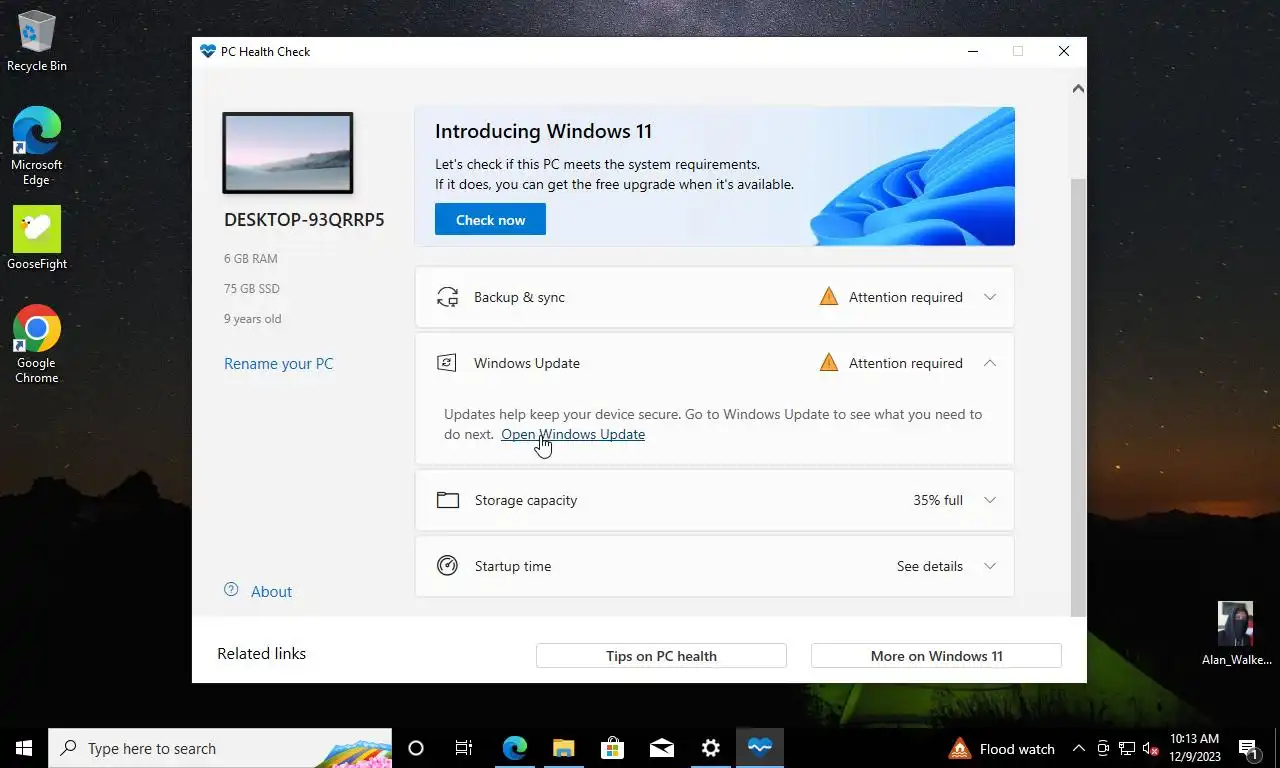Click the taskbar search box

(x=220, y=748)
